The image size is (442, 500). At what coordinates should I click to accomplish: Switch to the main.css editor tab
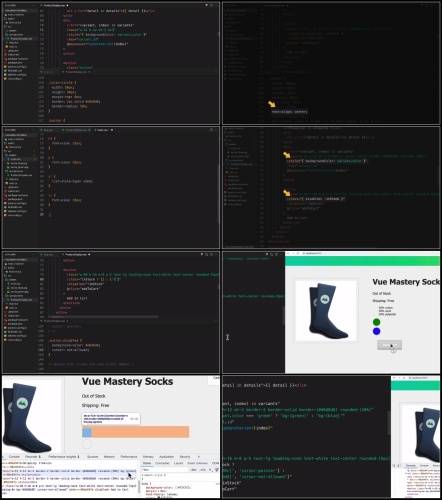click(103, 130)
